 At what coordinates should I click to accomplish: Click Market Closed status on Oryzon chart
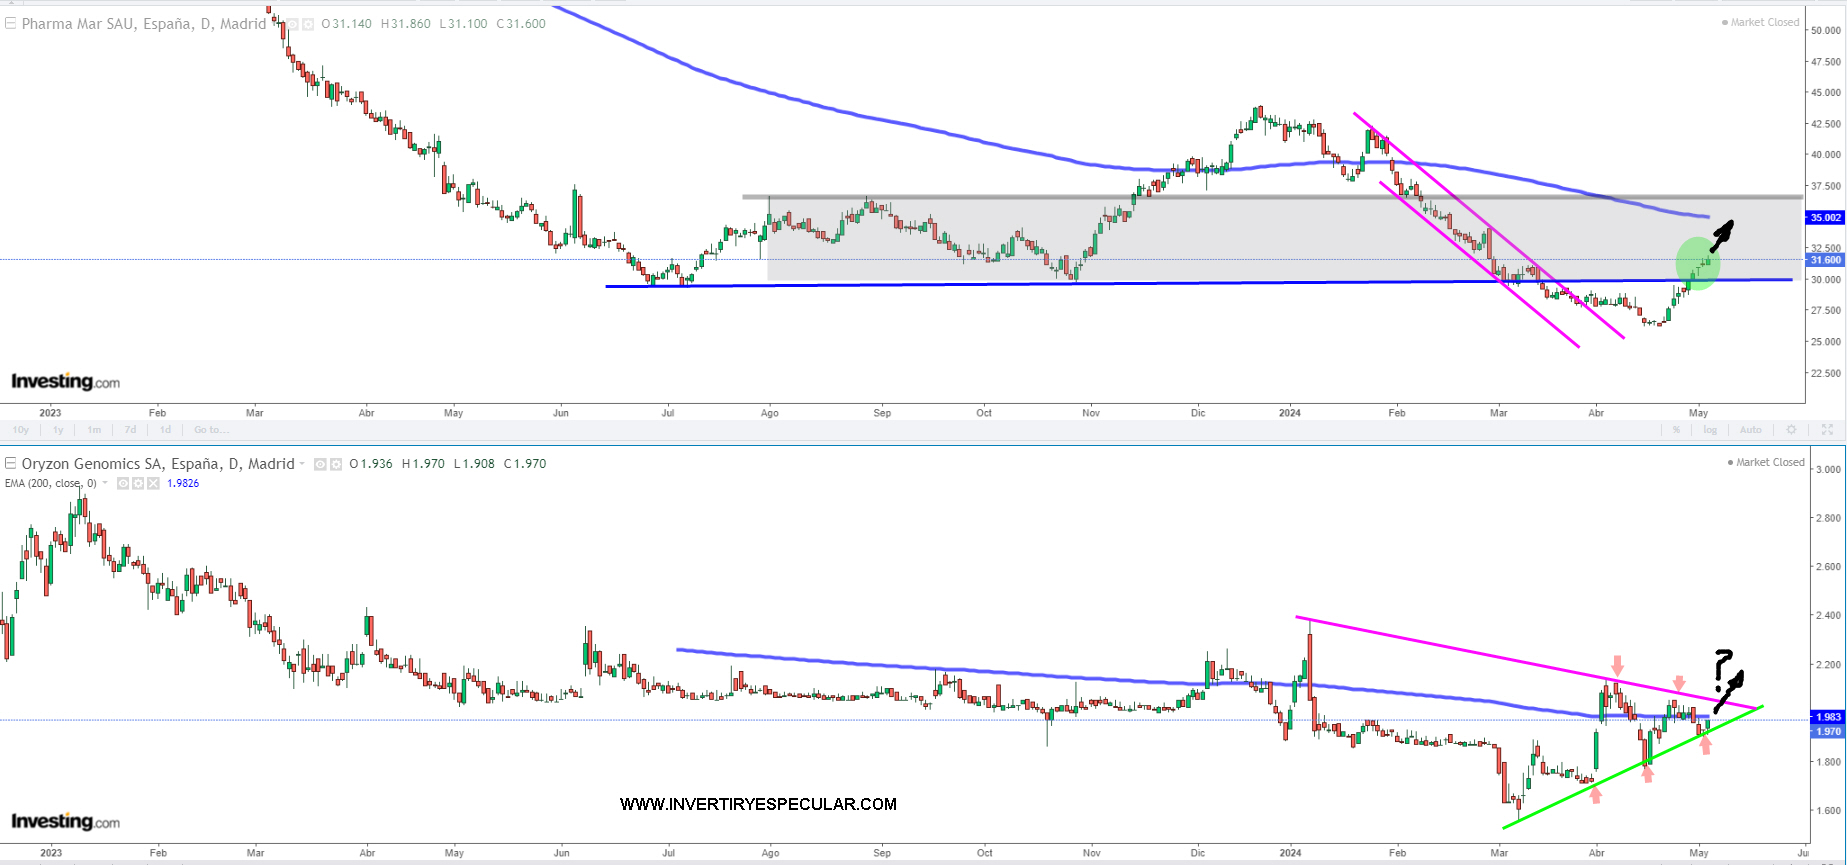1766,462
